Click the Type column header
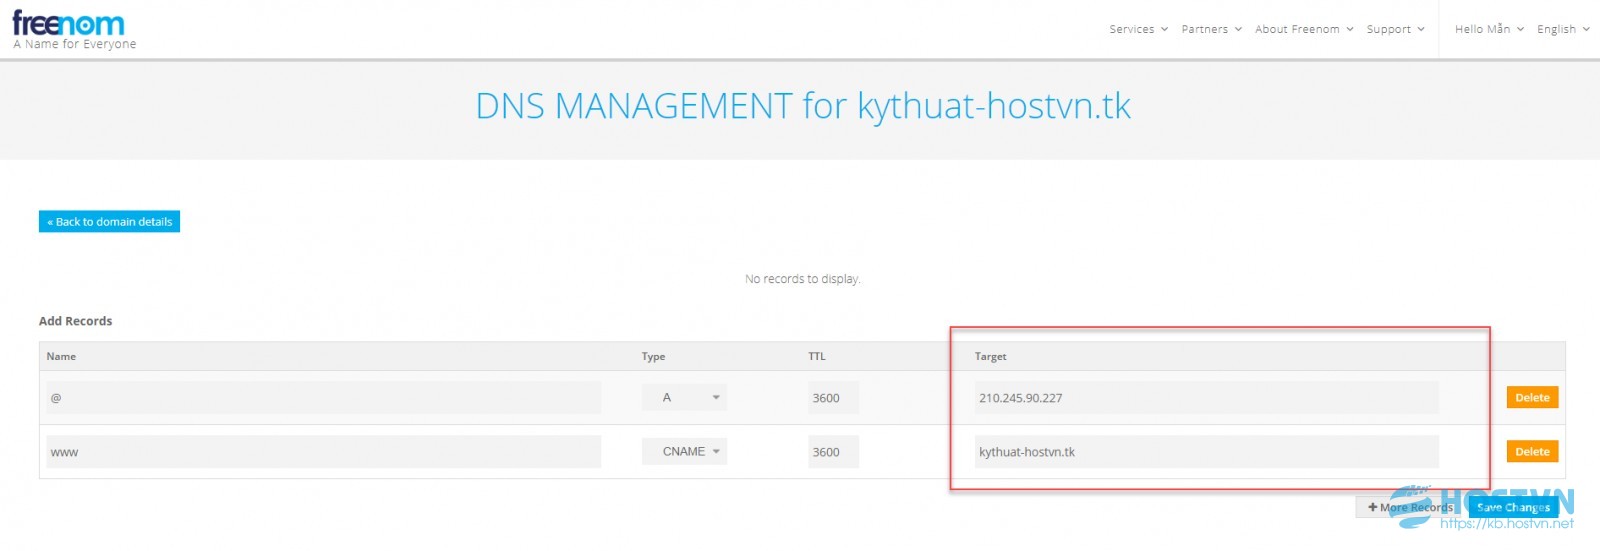1600x551 pixels. [653, 357]
